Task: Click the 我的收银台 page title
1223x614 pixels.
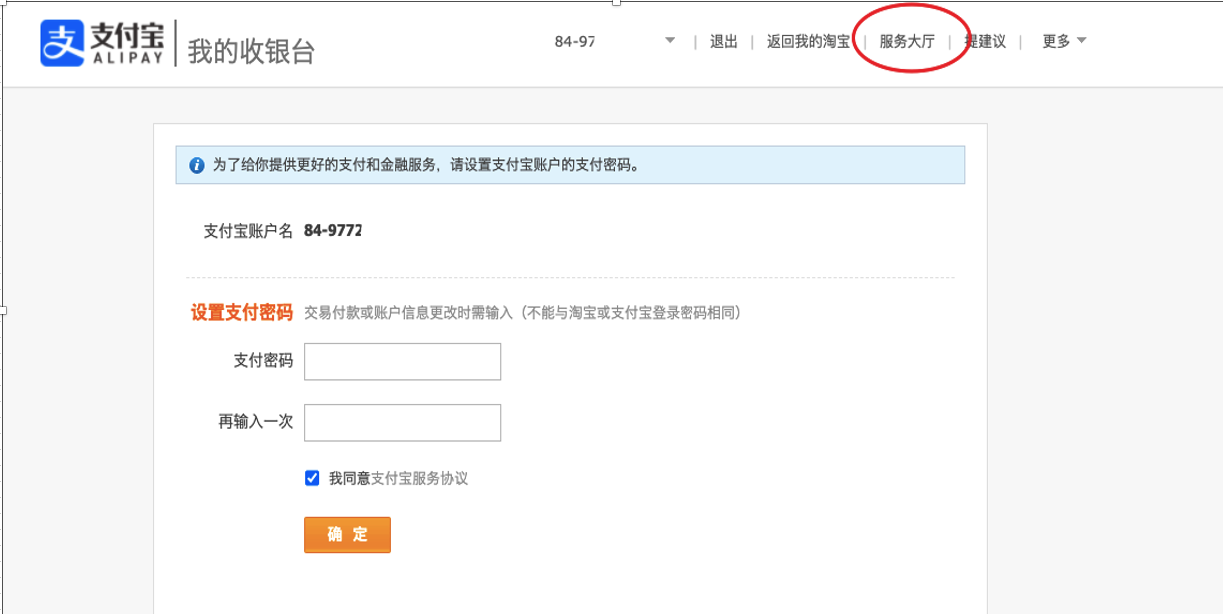Action: point(251,51)
